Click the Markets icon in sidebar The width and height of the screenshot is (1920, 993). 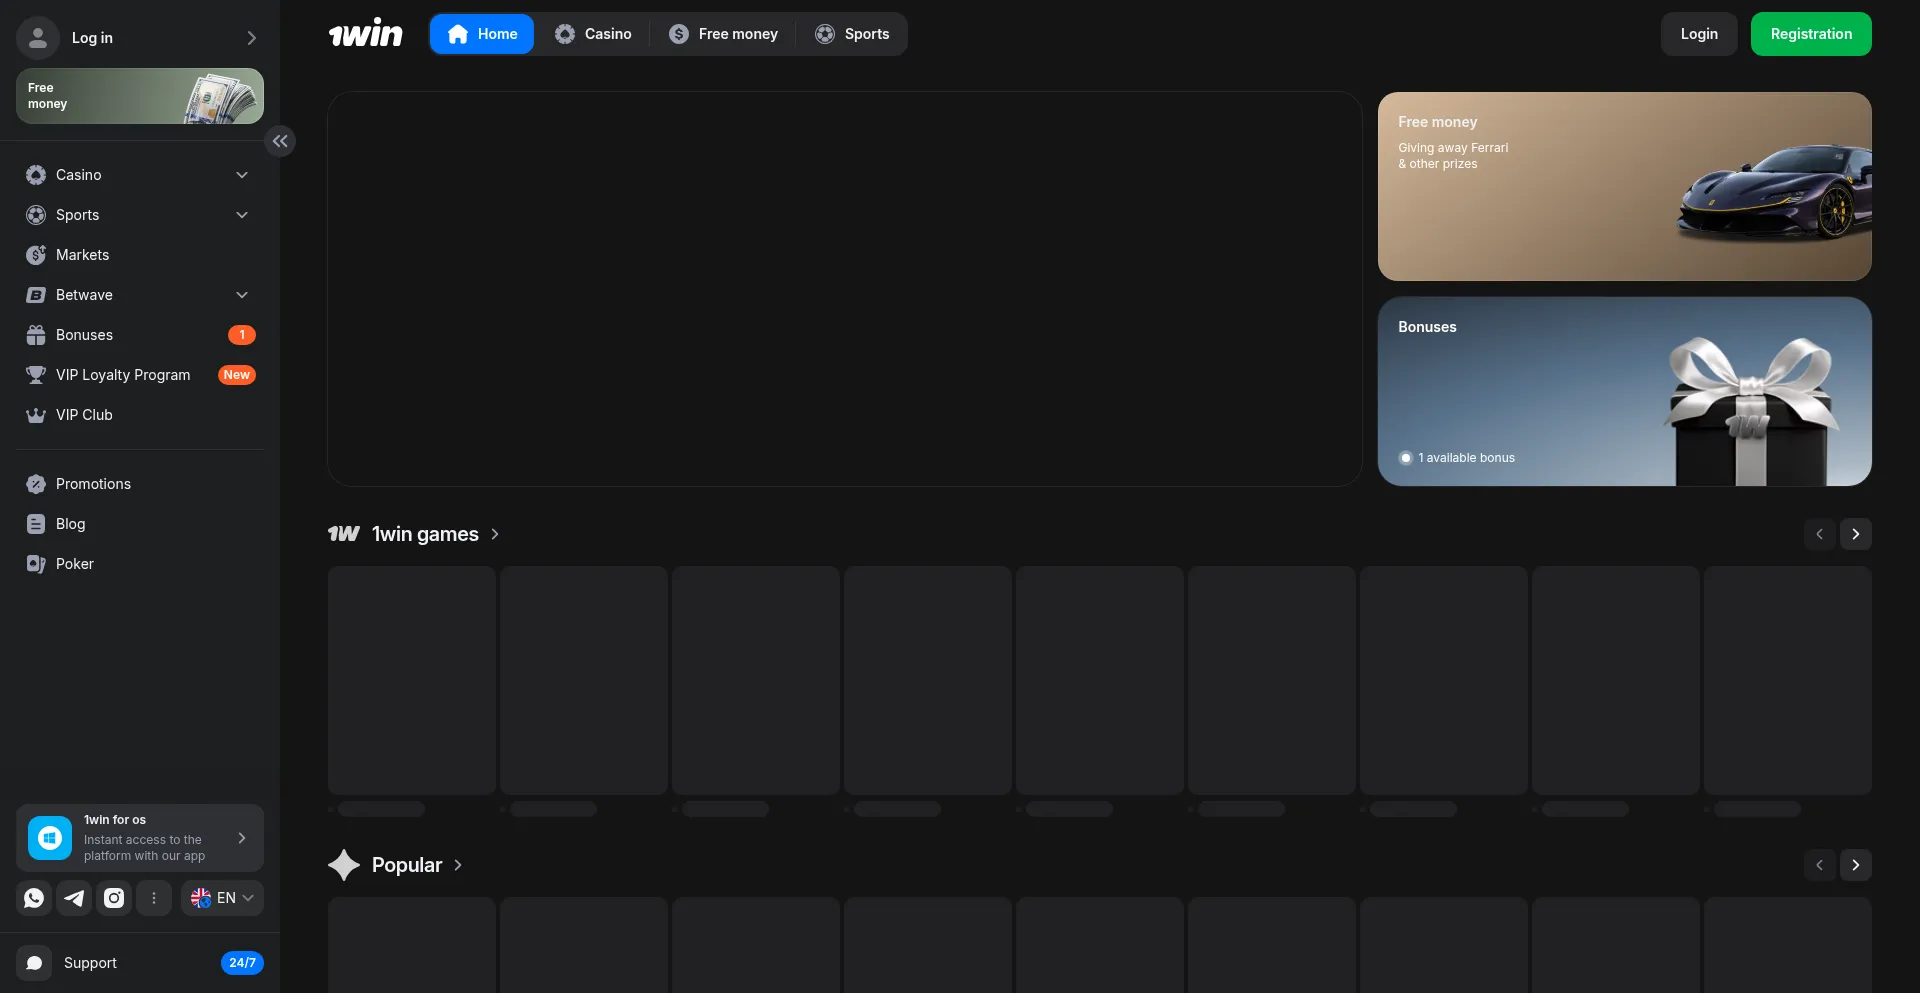[x=36, y=255]
